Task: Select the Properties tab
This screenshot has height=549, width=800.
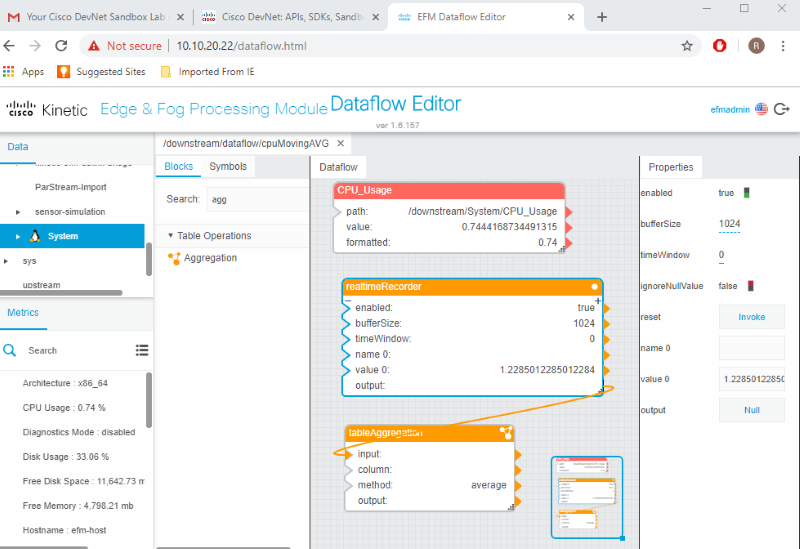Action: point(671,167)
